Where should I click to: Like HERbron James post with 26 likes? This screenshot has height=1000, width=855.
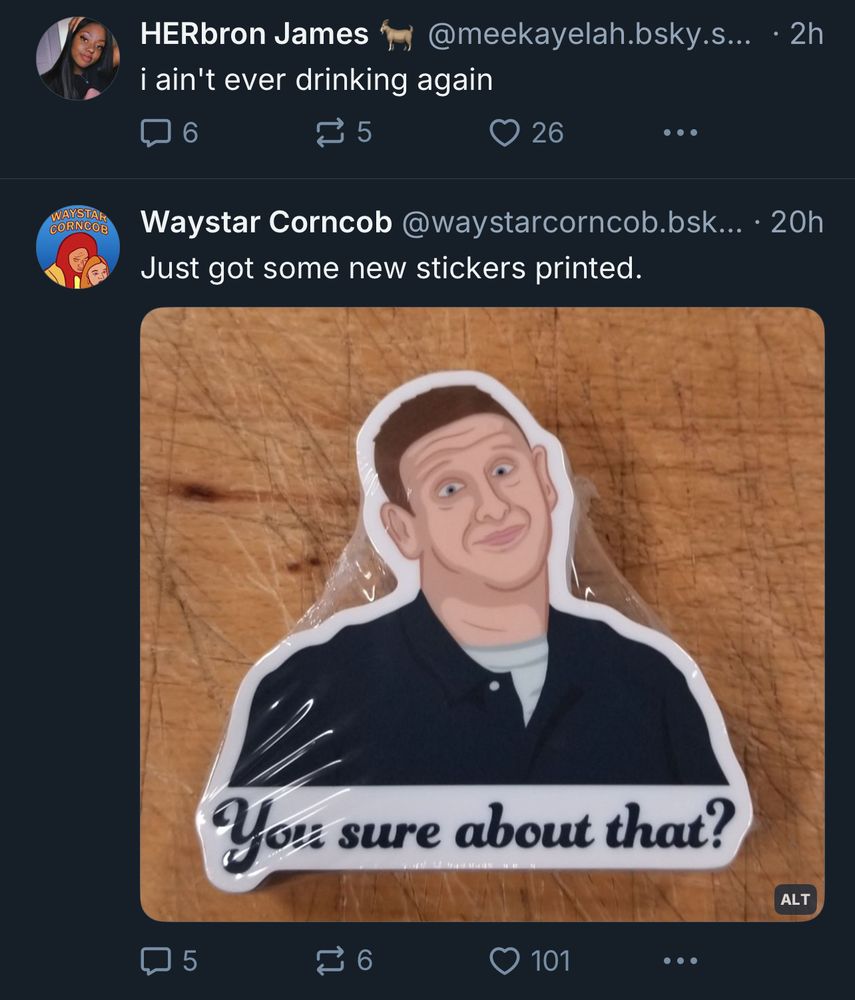point(526,133)
